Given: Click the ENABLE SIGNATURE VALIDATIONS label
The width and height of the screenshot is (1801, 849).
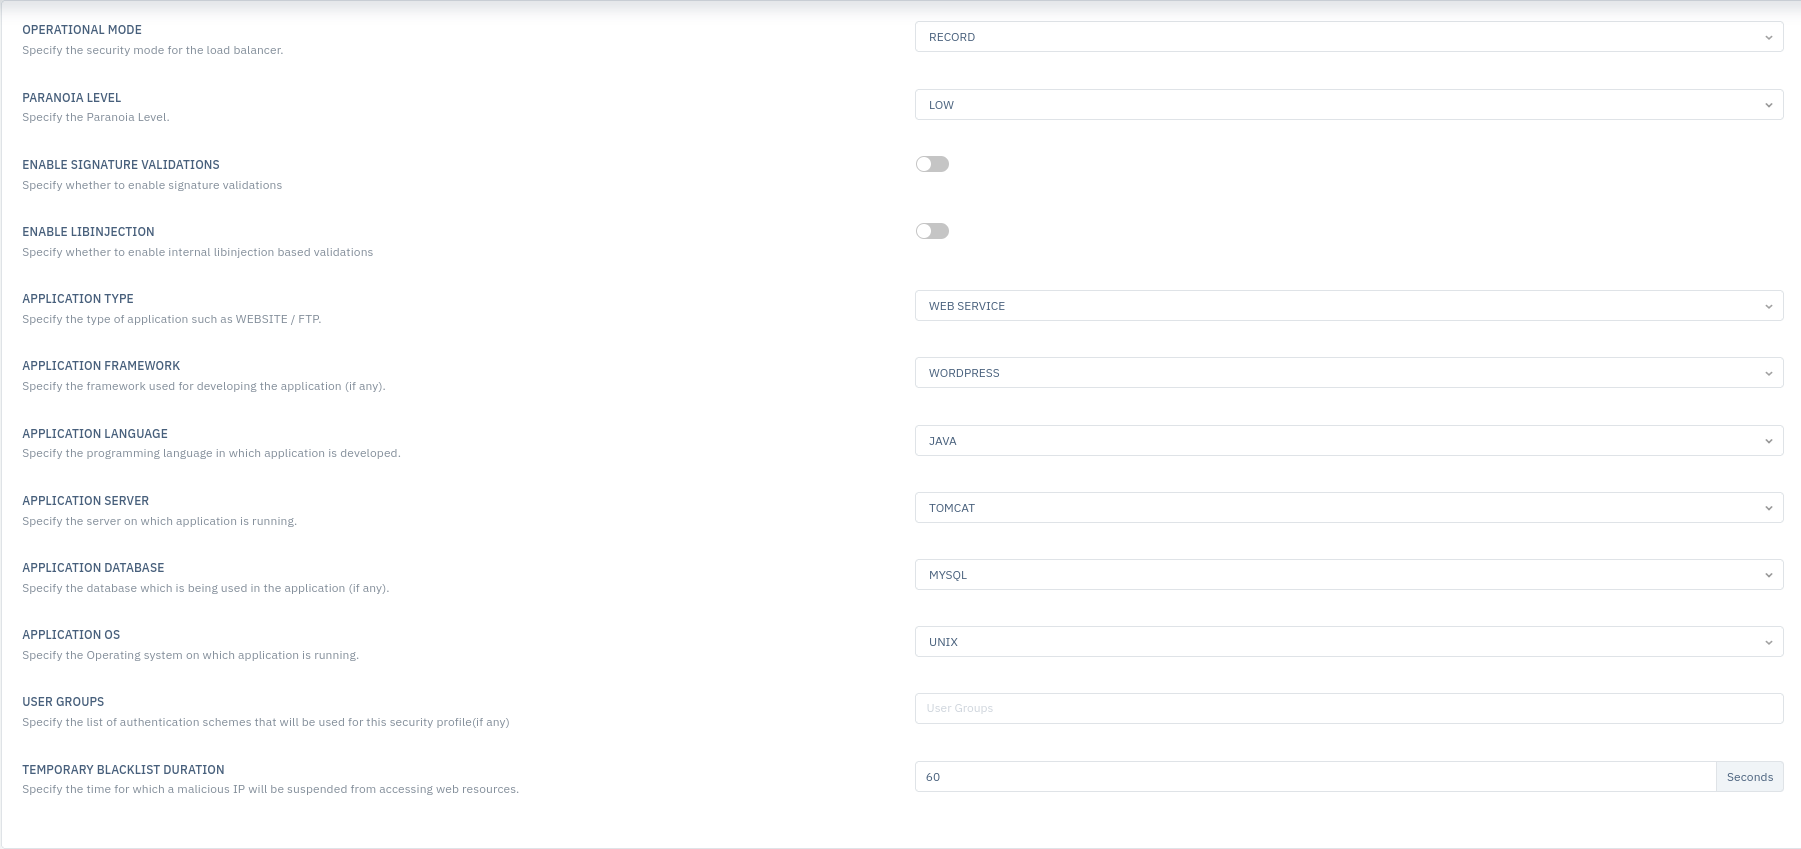Looking at the screenshot, I should pyautogui.click(x=121, y=165).
